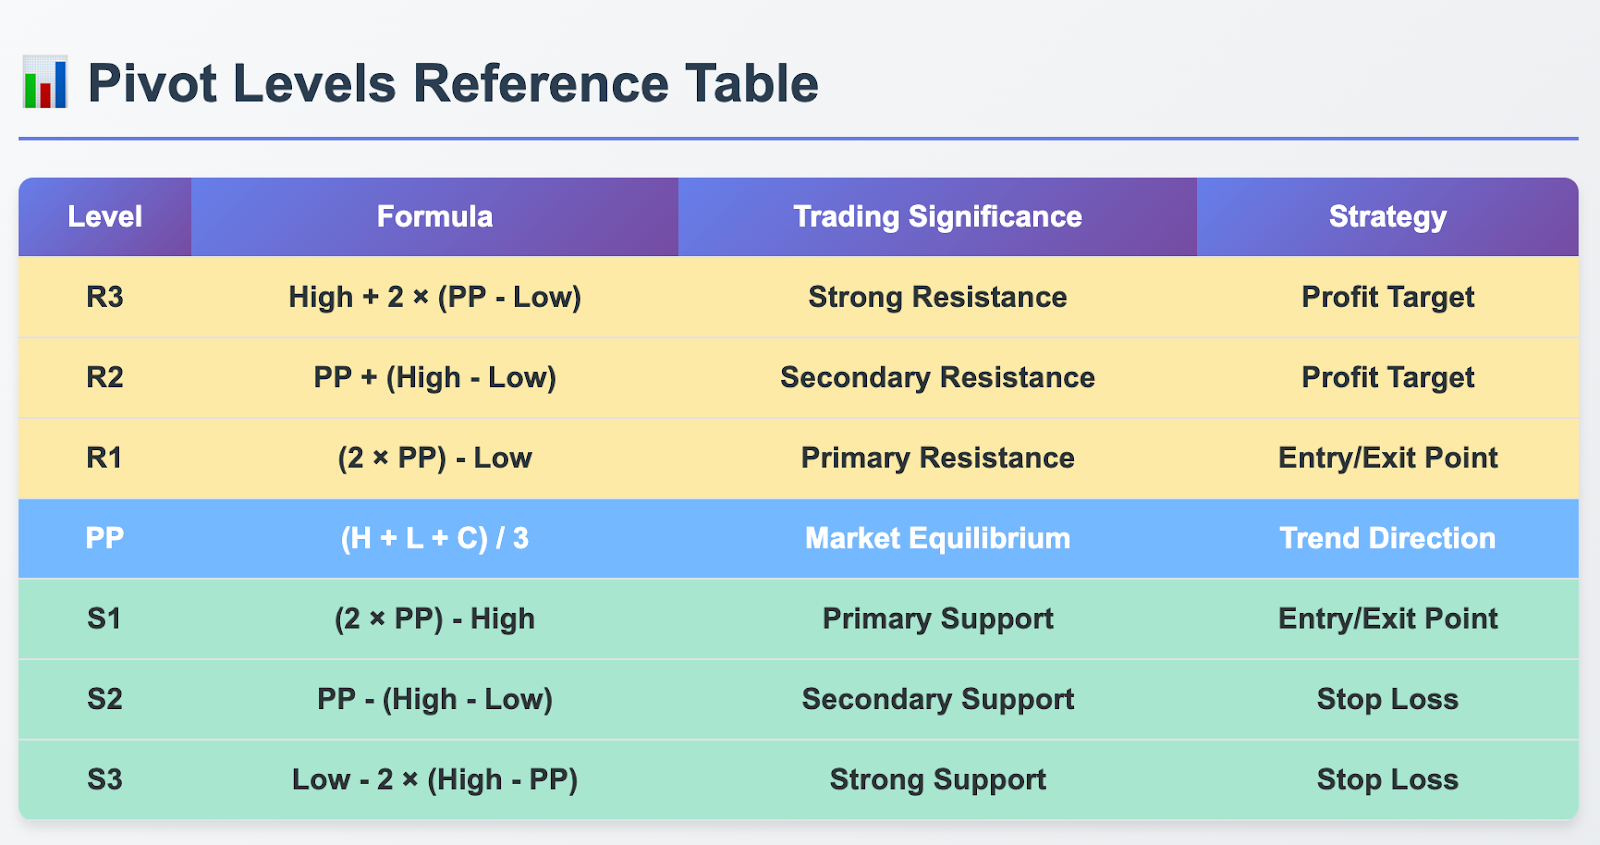Select the R3 level cell
Screen dimensions: 1600x845
coord(105,297)
